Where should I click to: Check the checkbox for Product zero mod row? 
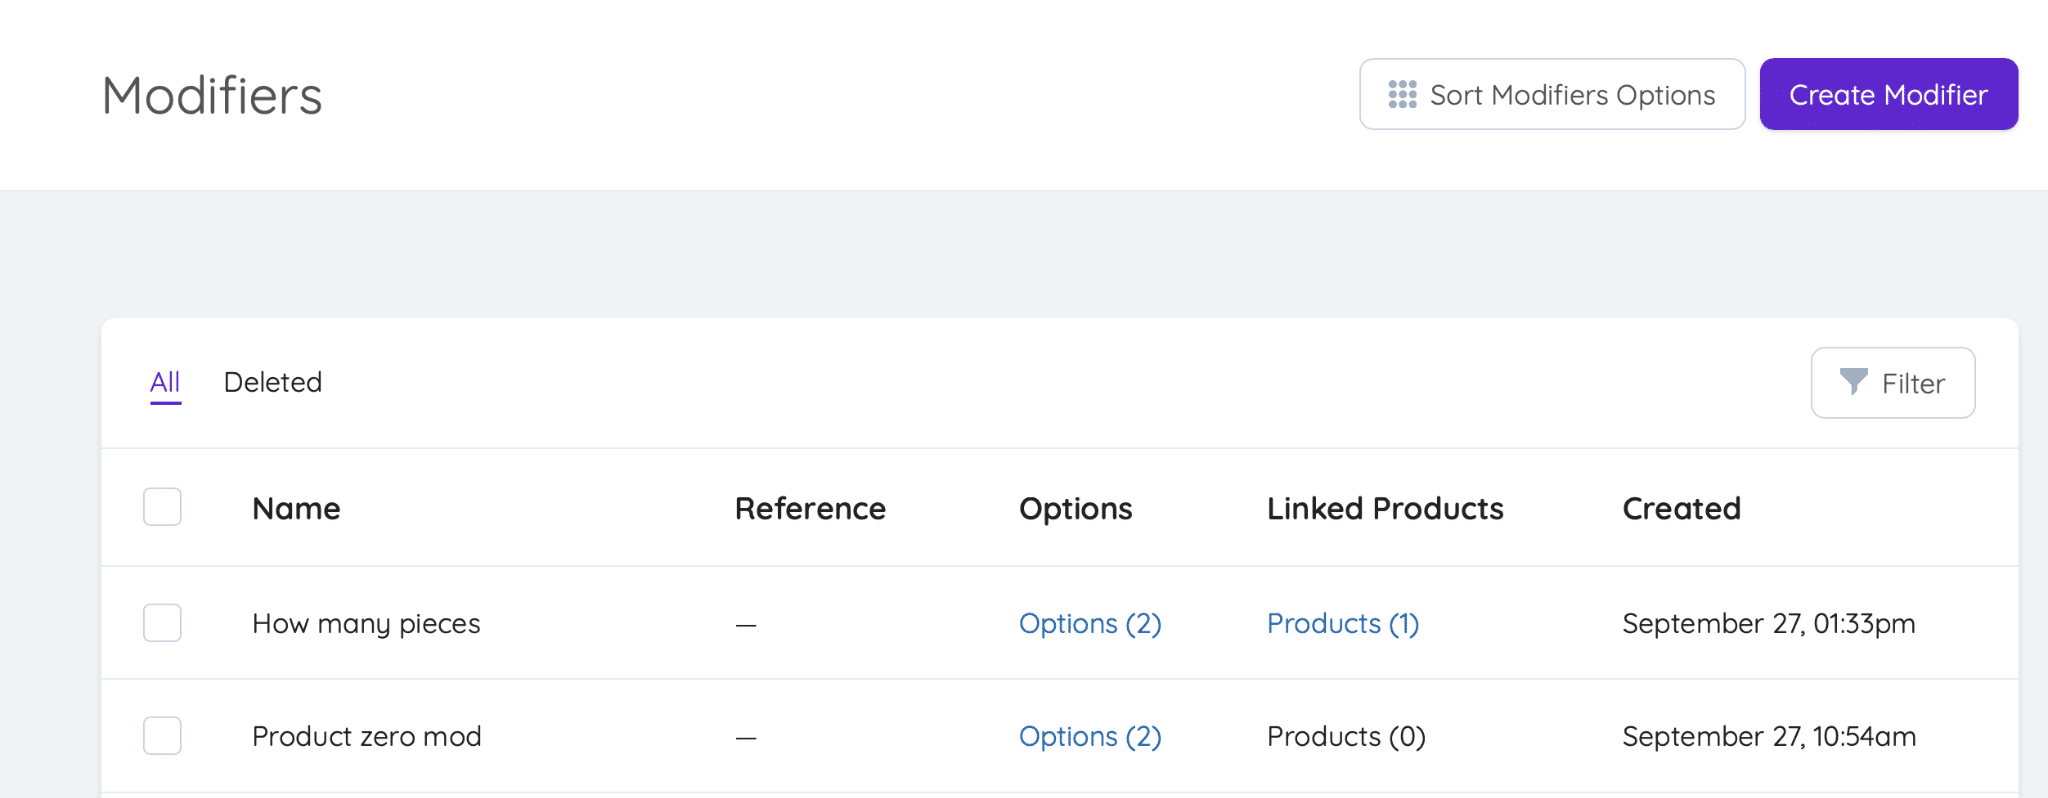(161, 735)
